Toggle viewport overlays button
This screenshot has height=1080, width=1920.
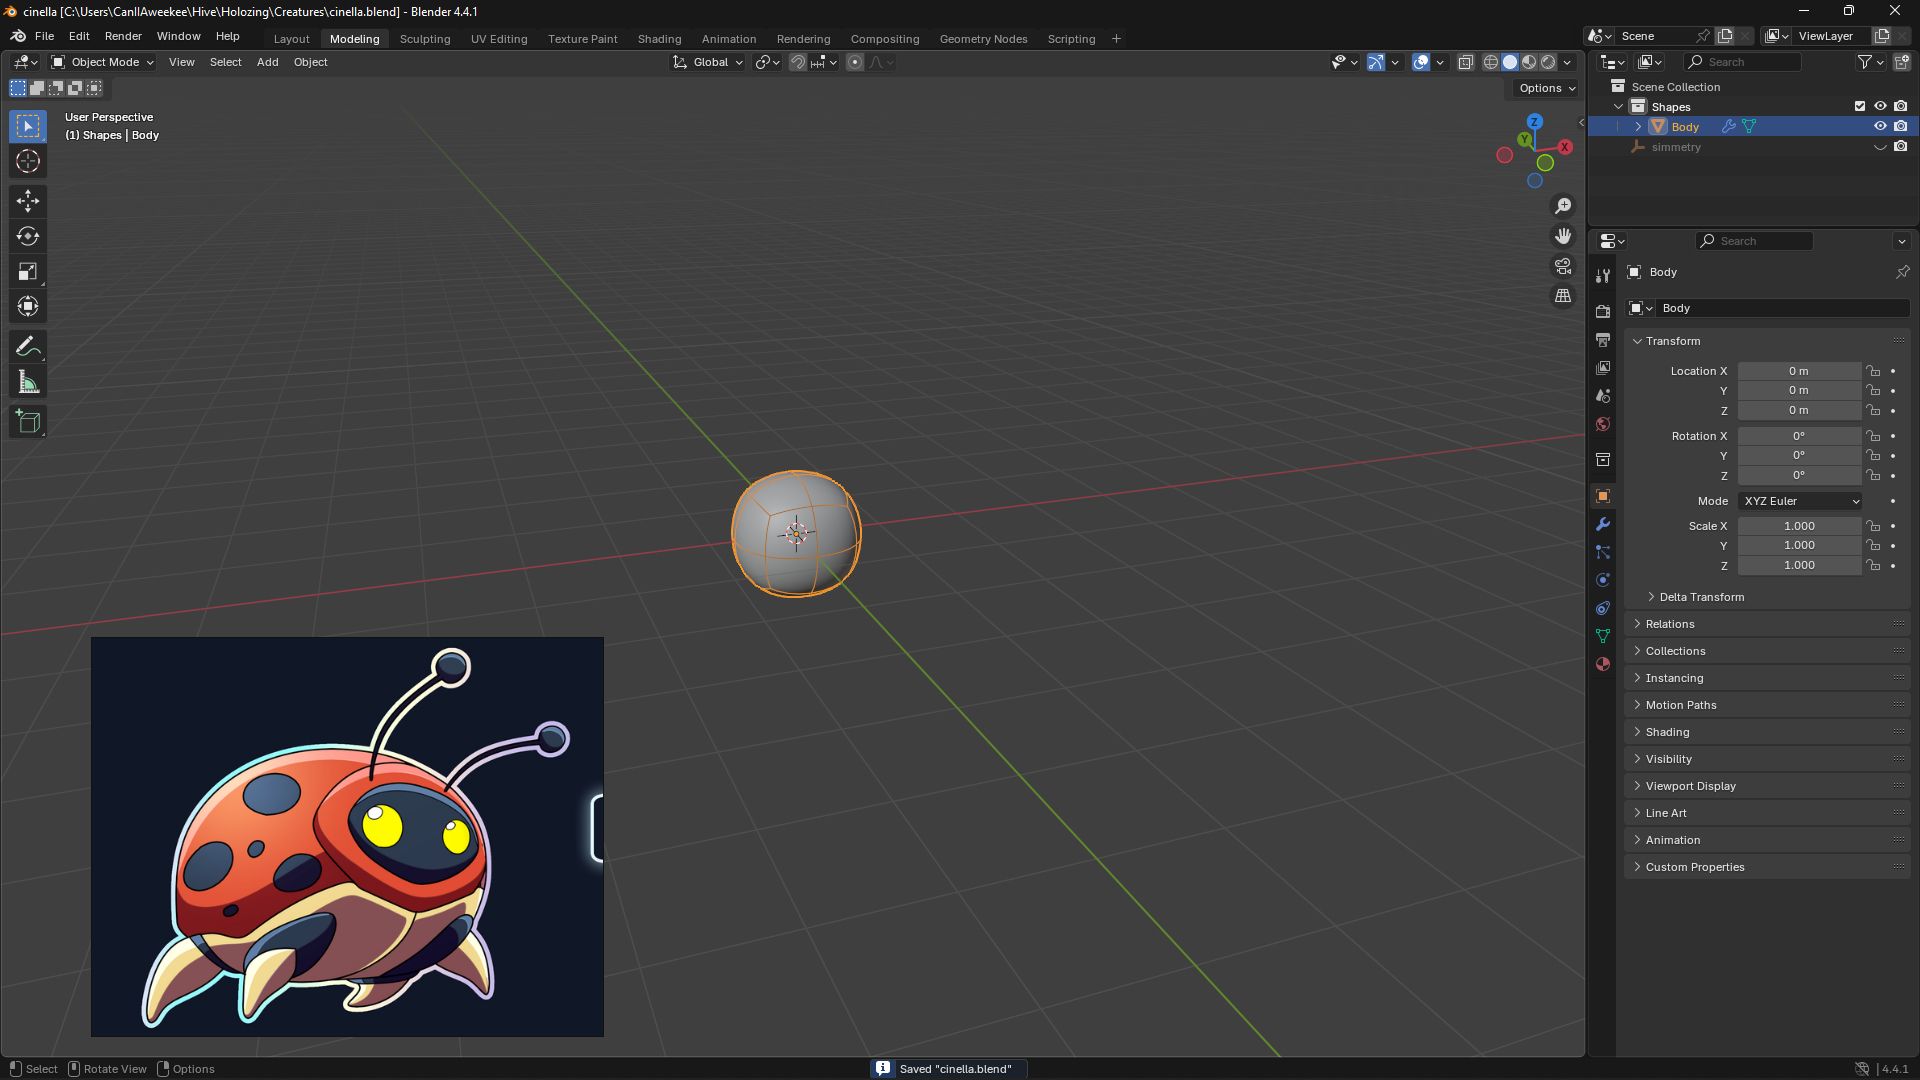click(x=1421, y=62)
